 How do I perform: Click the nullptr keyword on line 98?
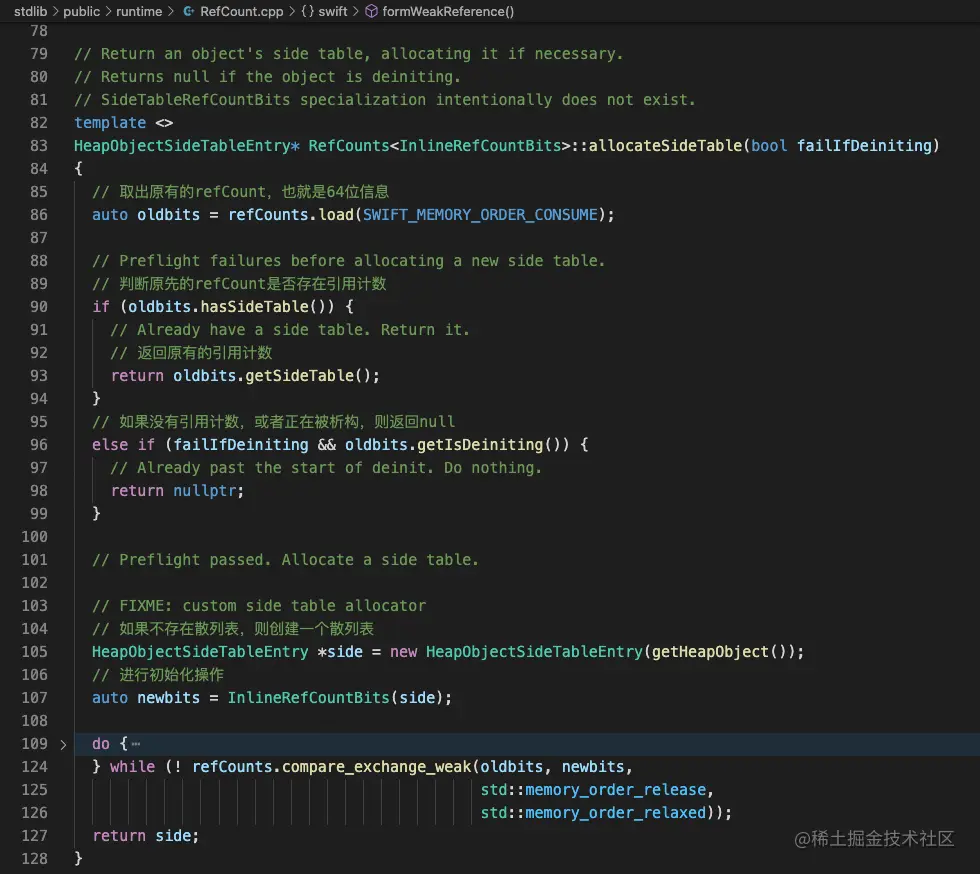pos(204,491)
